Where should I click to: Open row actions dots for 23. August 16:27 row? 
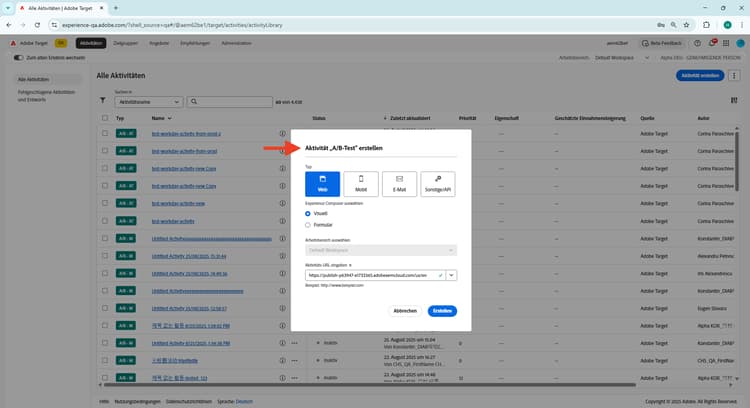(x=295, y=361)
